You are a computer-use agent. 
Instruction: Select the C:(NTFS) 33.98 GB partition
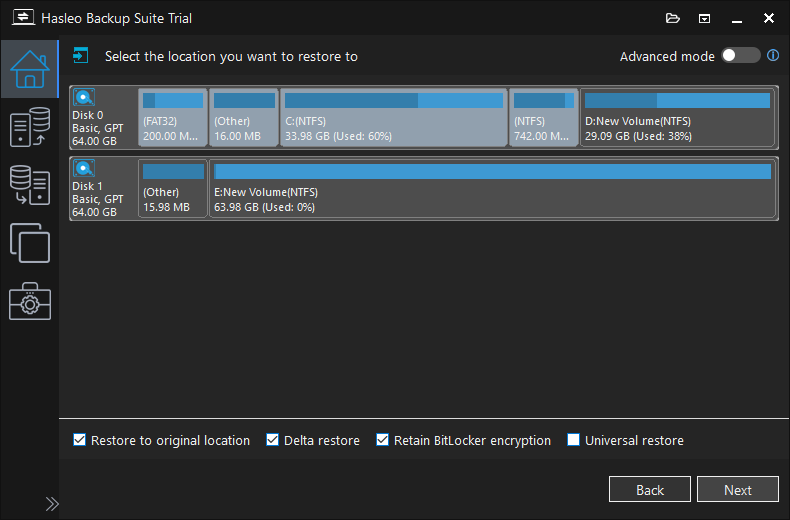(393, 117)
